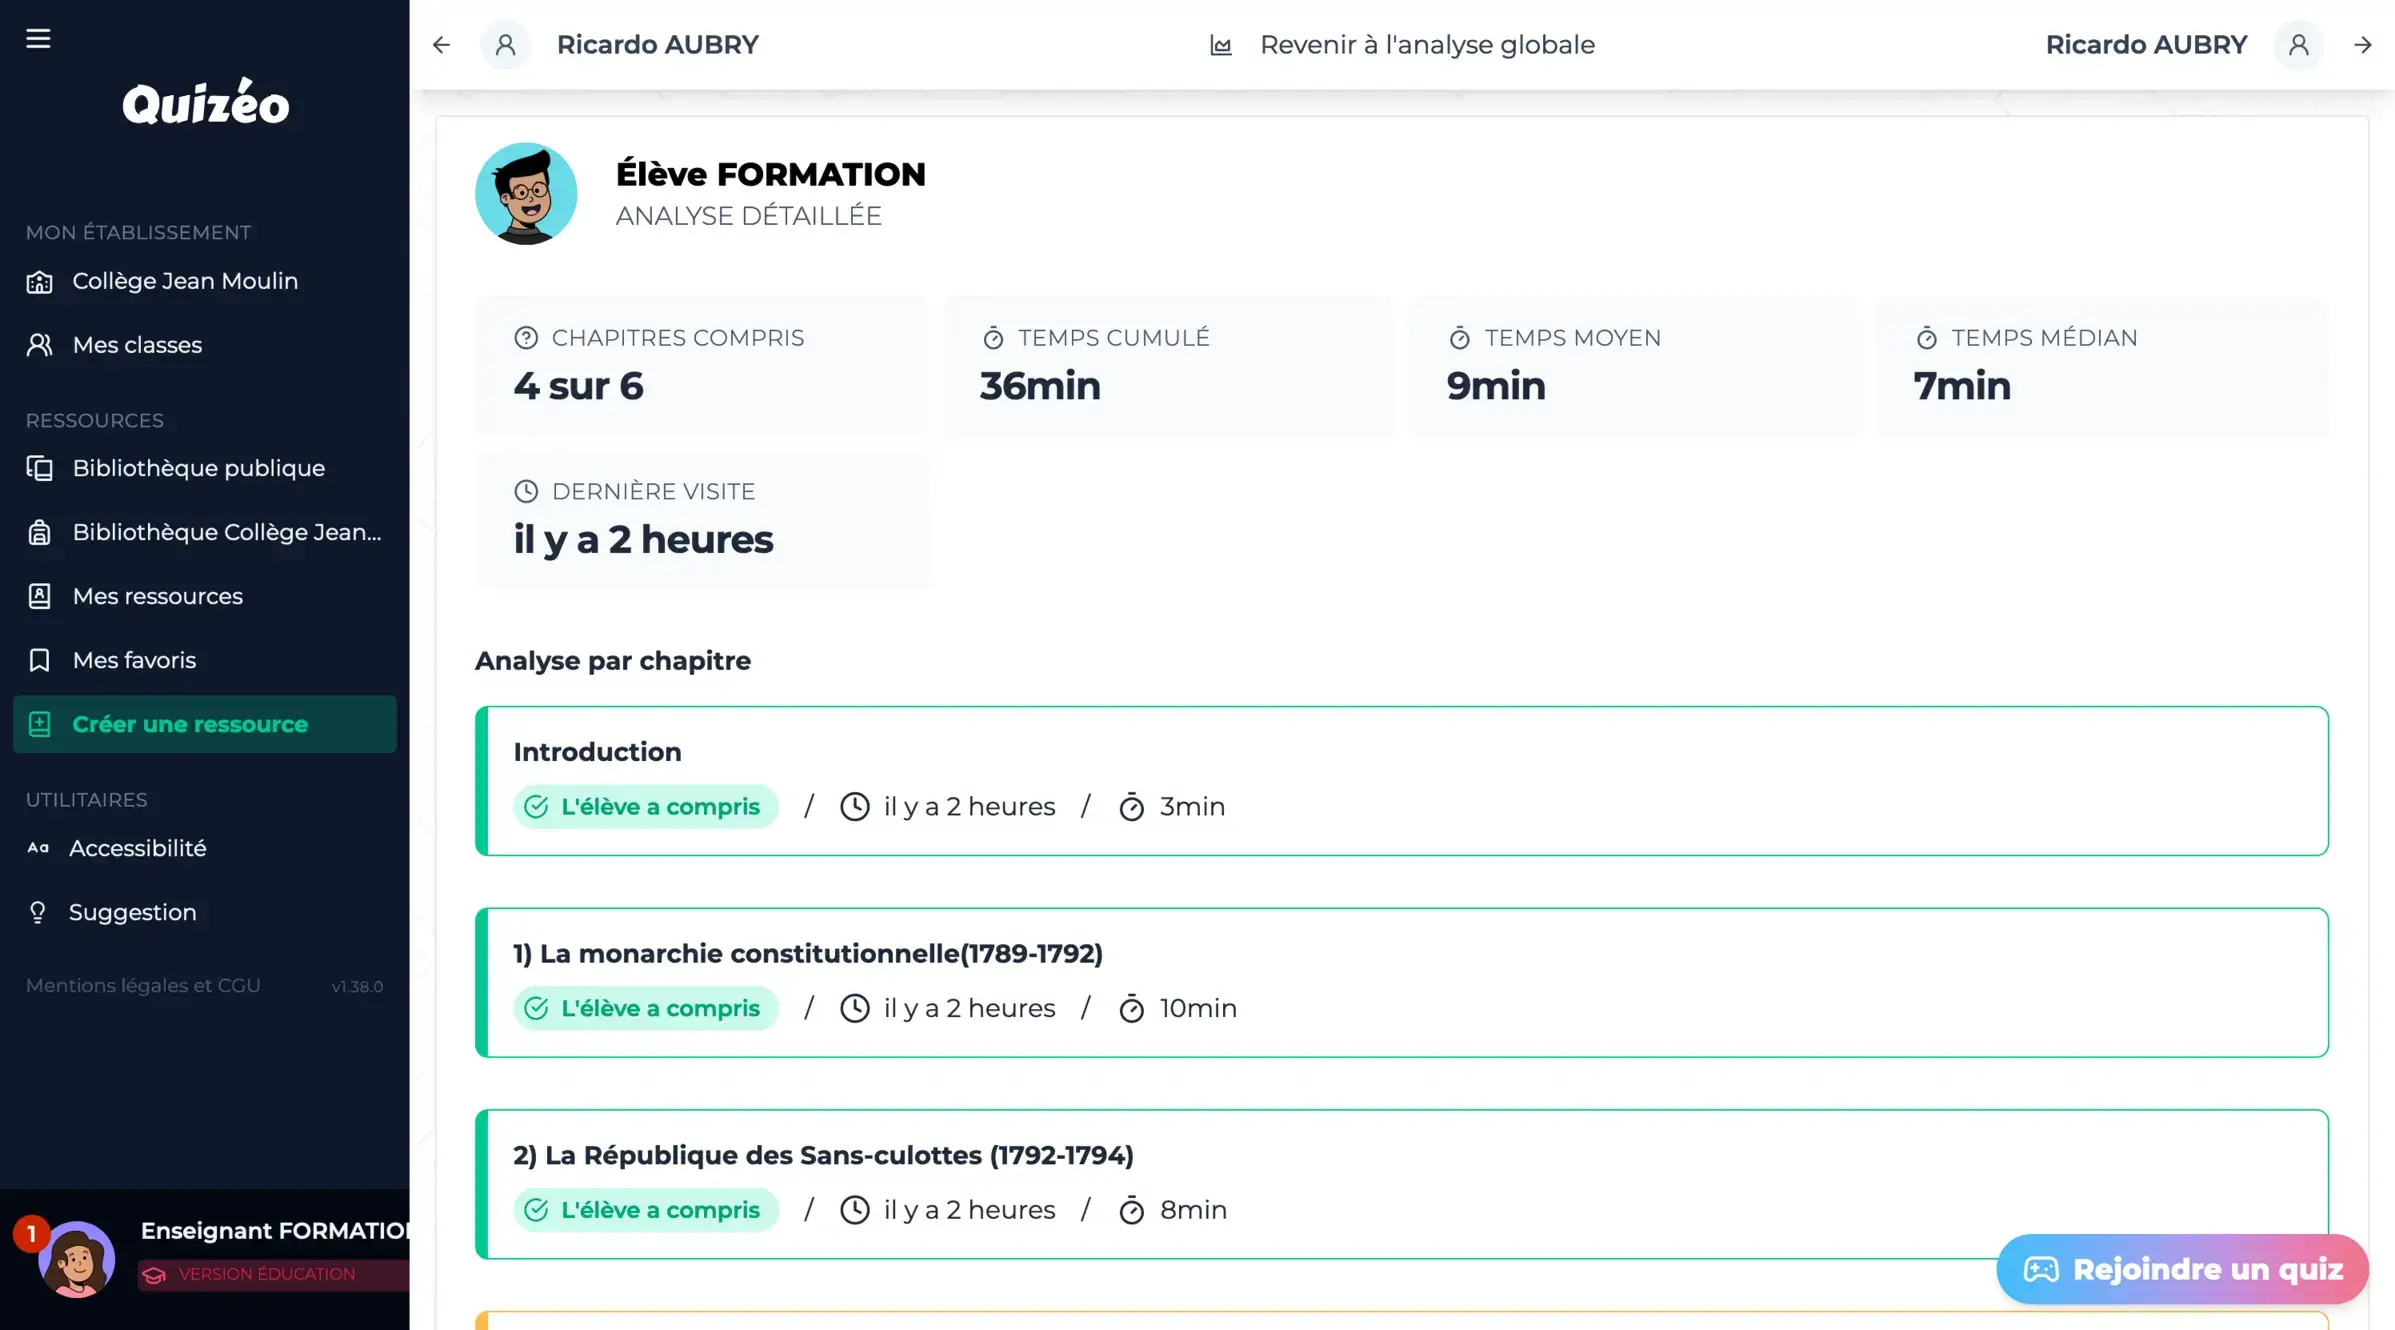Open Accessibilité settings
The width and height of the screenshot is (2395, 1330).
(x=137, y=848)
